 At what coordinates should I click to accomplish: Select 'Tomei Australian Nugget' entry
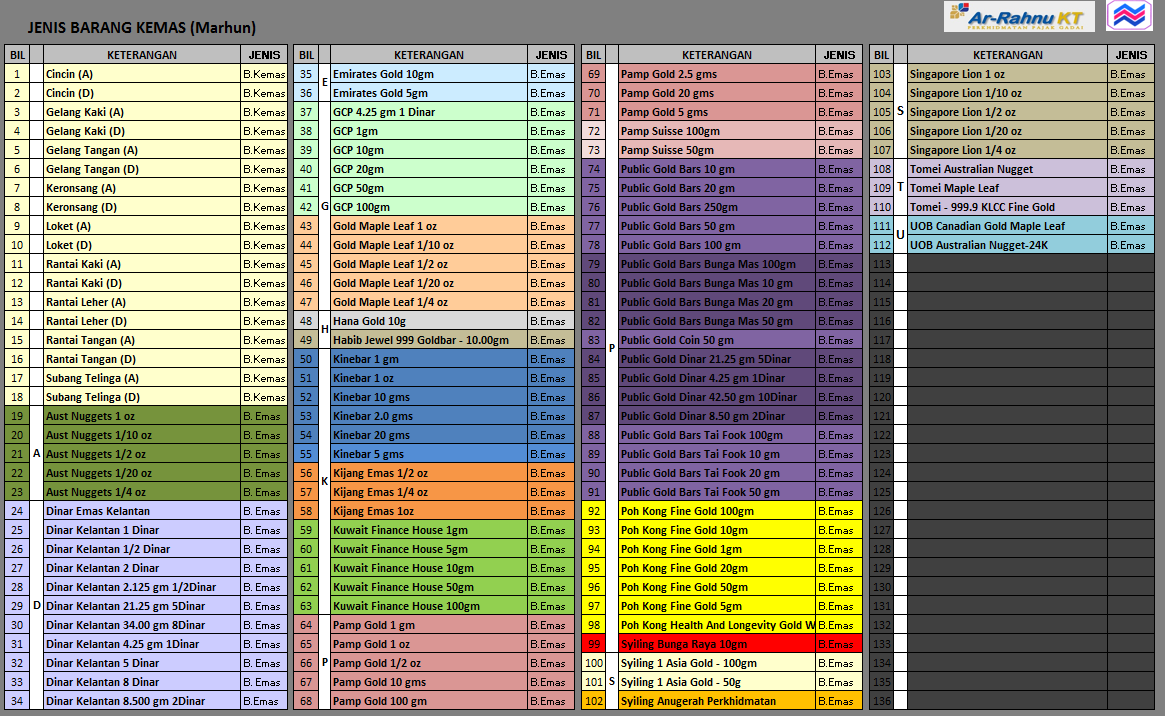coord(1007,169)
